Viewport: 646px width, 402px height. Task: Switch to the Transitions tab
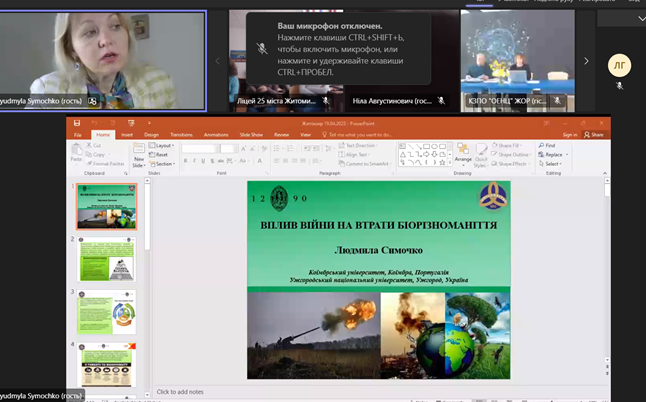click(x=181, y=135)
